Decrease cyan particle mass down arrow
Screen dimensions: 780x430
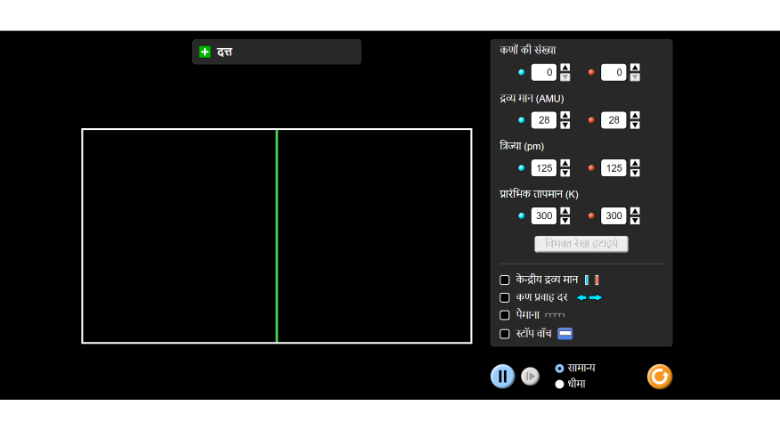pyautogui.click(x=565, y=125)
